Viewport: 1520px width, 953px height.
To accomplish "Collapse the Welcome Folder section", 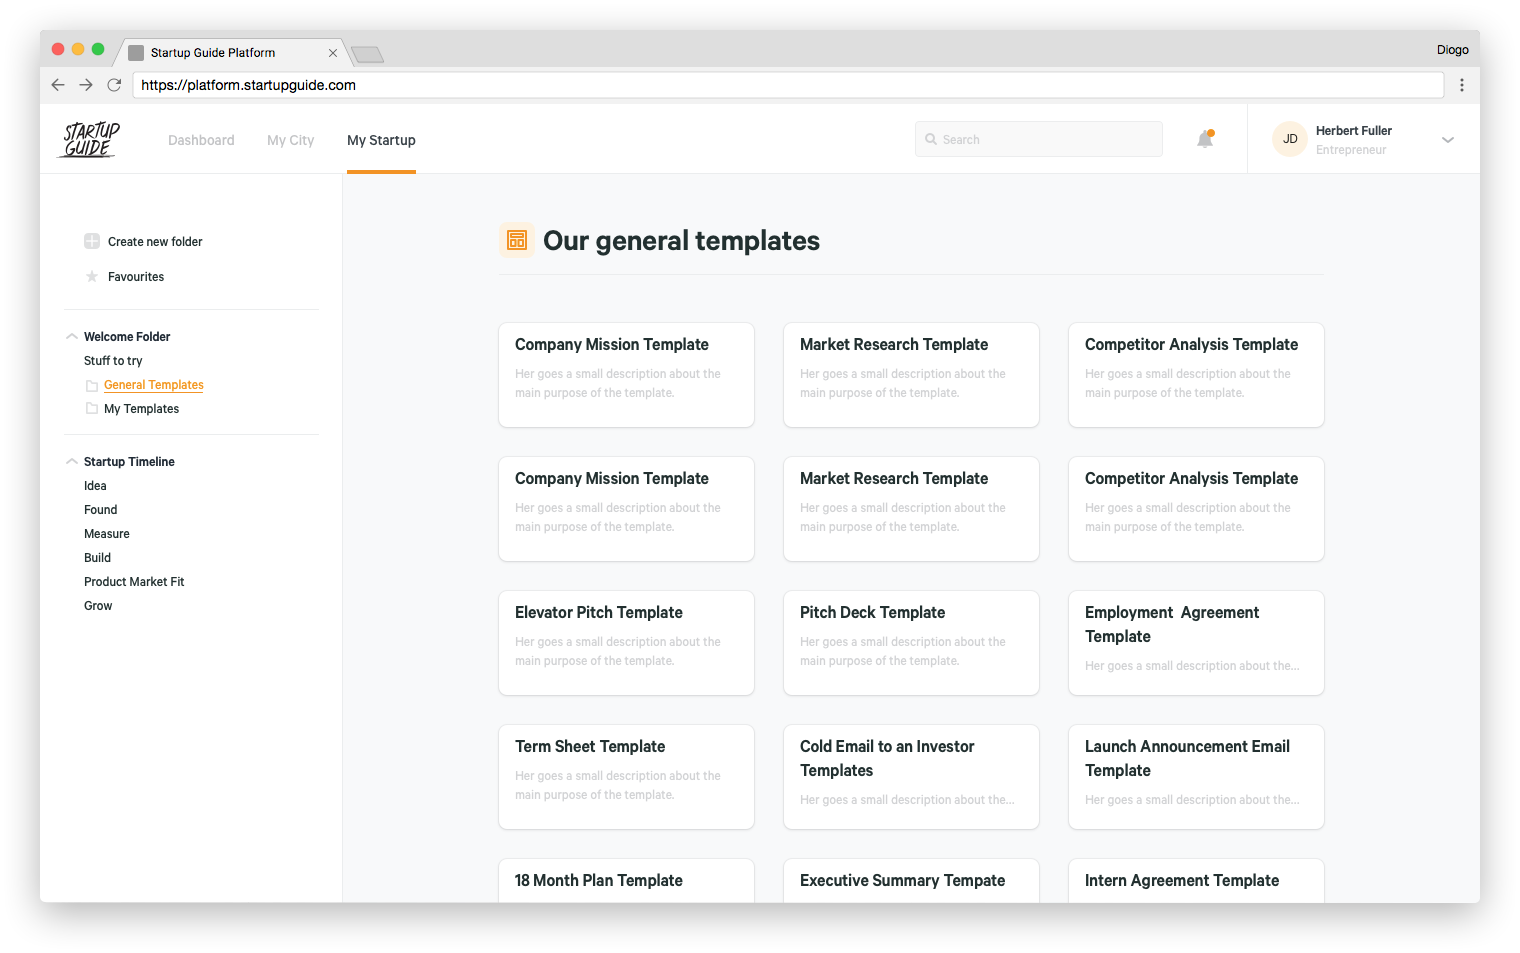I will pyautogui.click(x=71, y=336).
